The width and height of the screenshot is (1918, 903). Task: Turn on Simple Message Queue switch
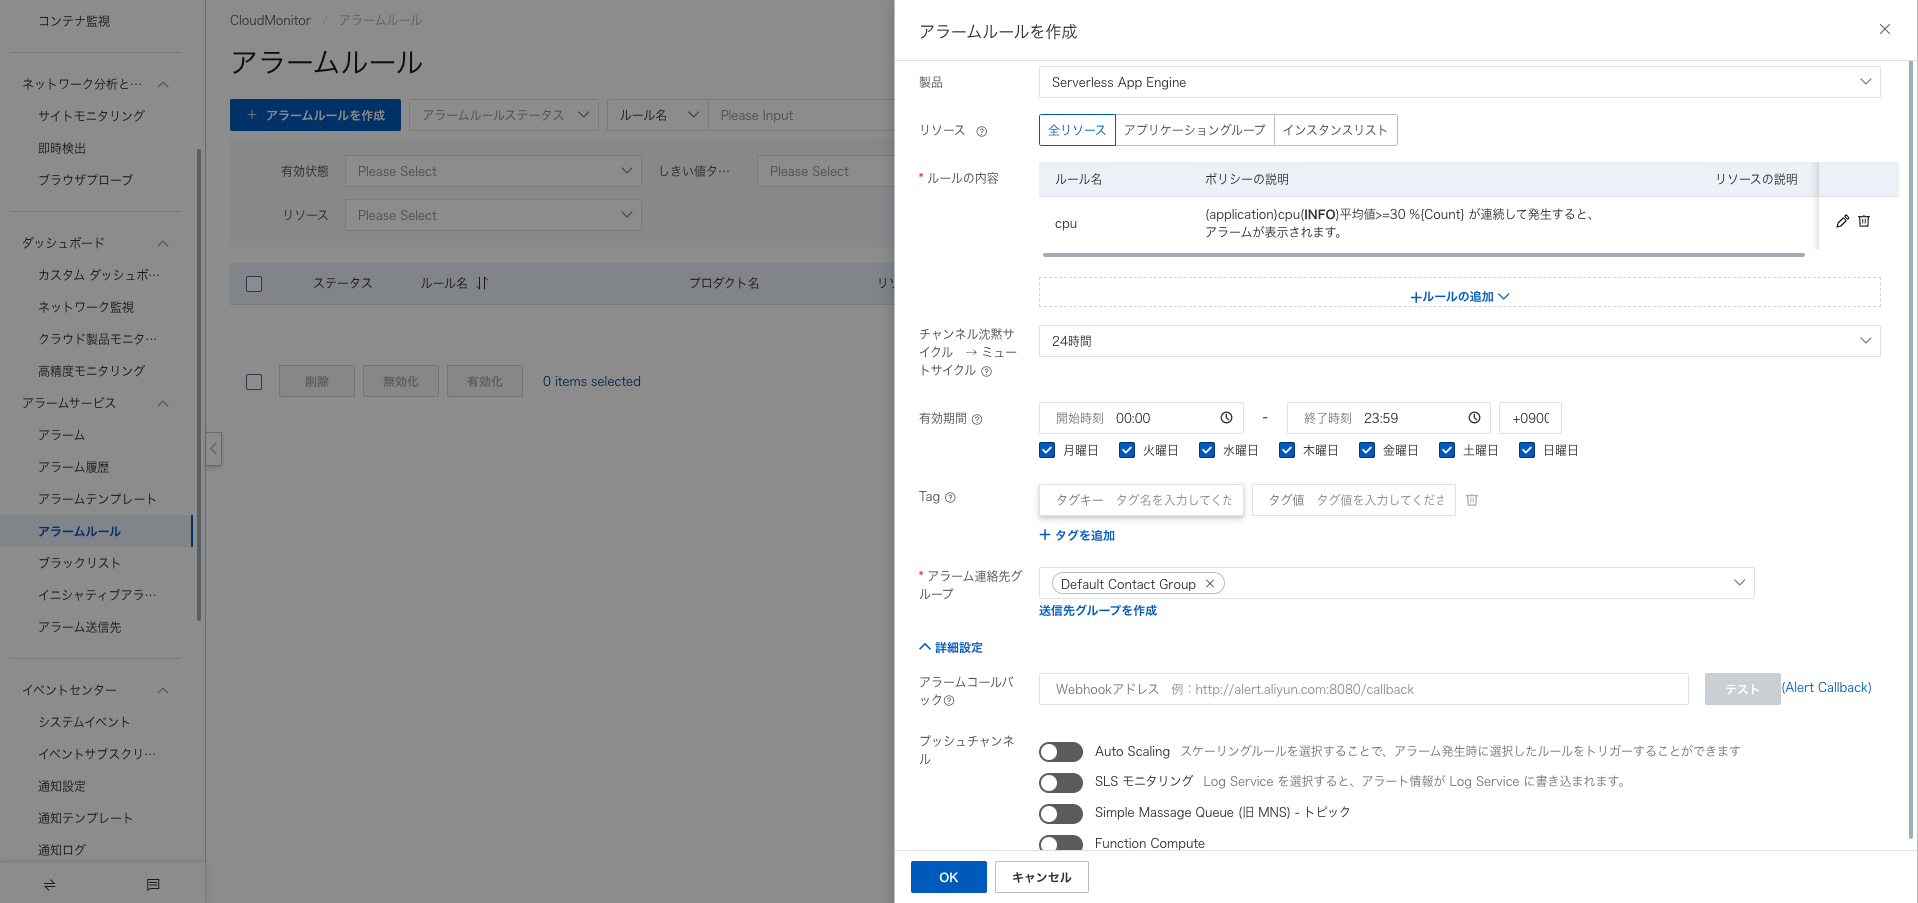coord(1061,814)
